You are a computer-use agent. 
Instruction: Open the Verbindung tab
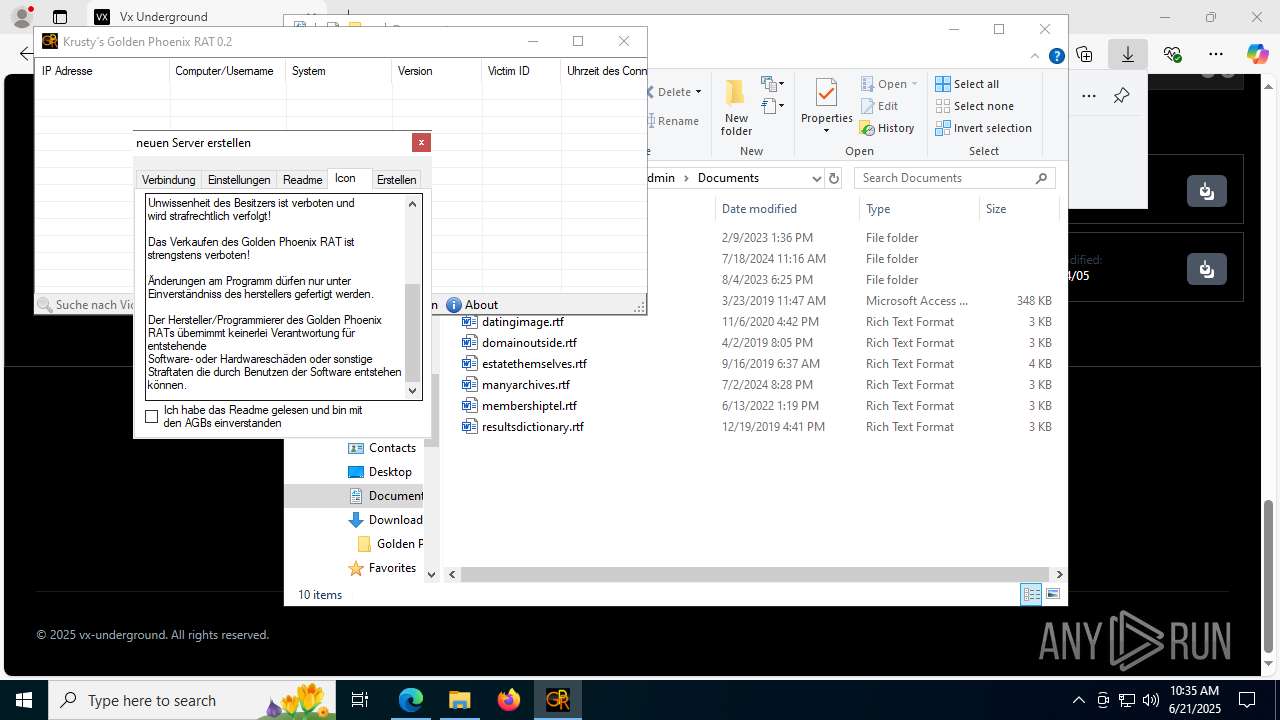coord(168,180)
